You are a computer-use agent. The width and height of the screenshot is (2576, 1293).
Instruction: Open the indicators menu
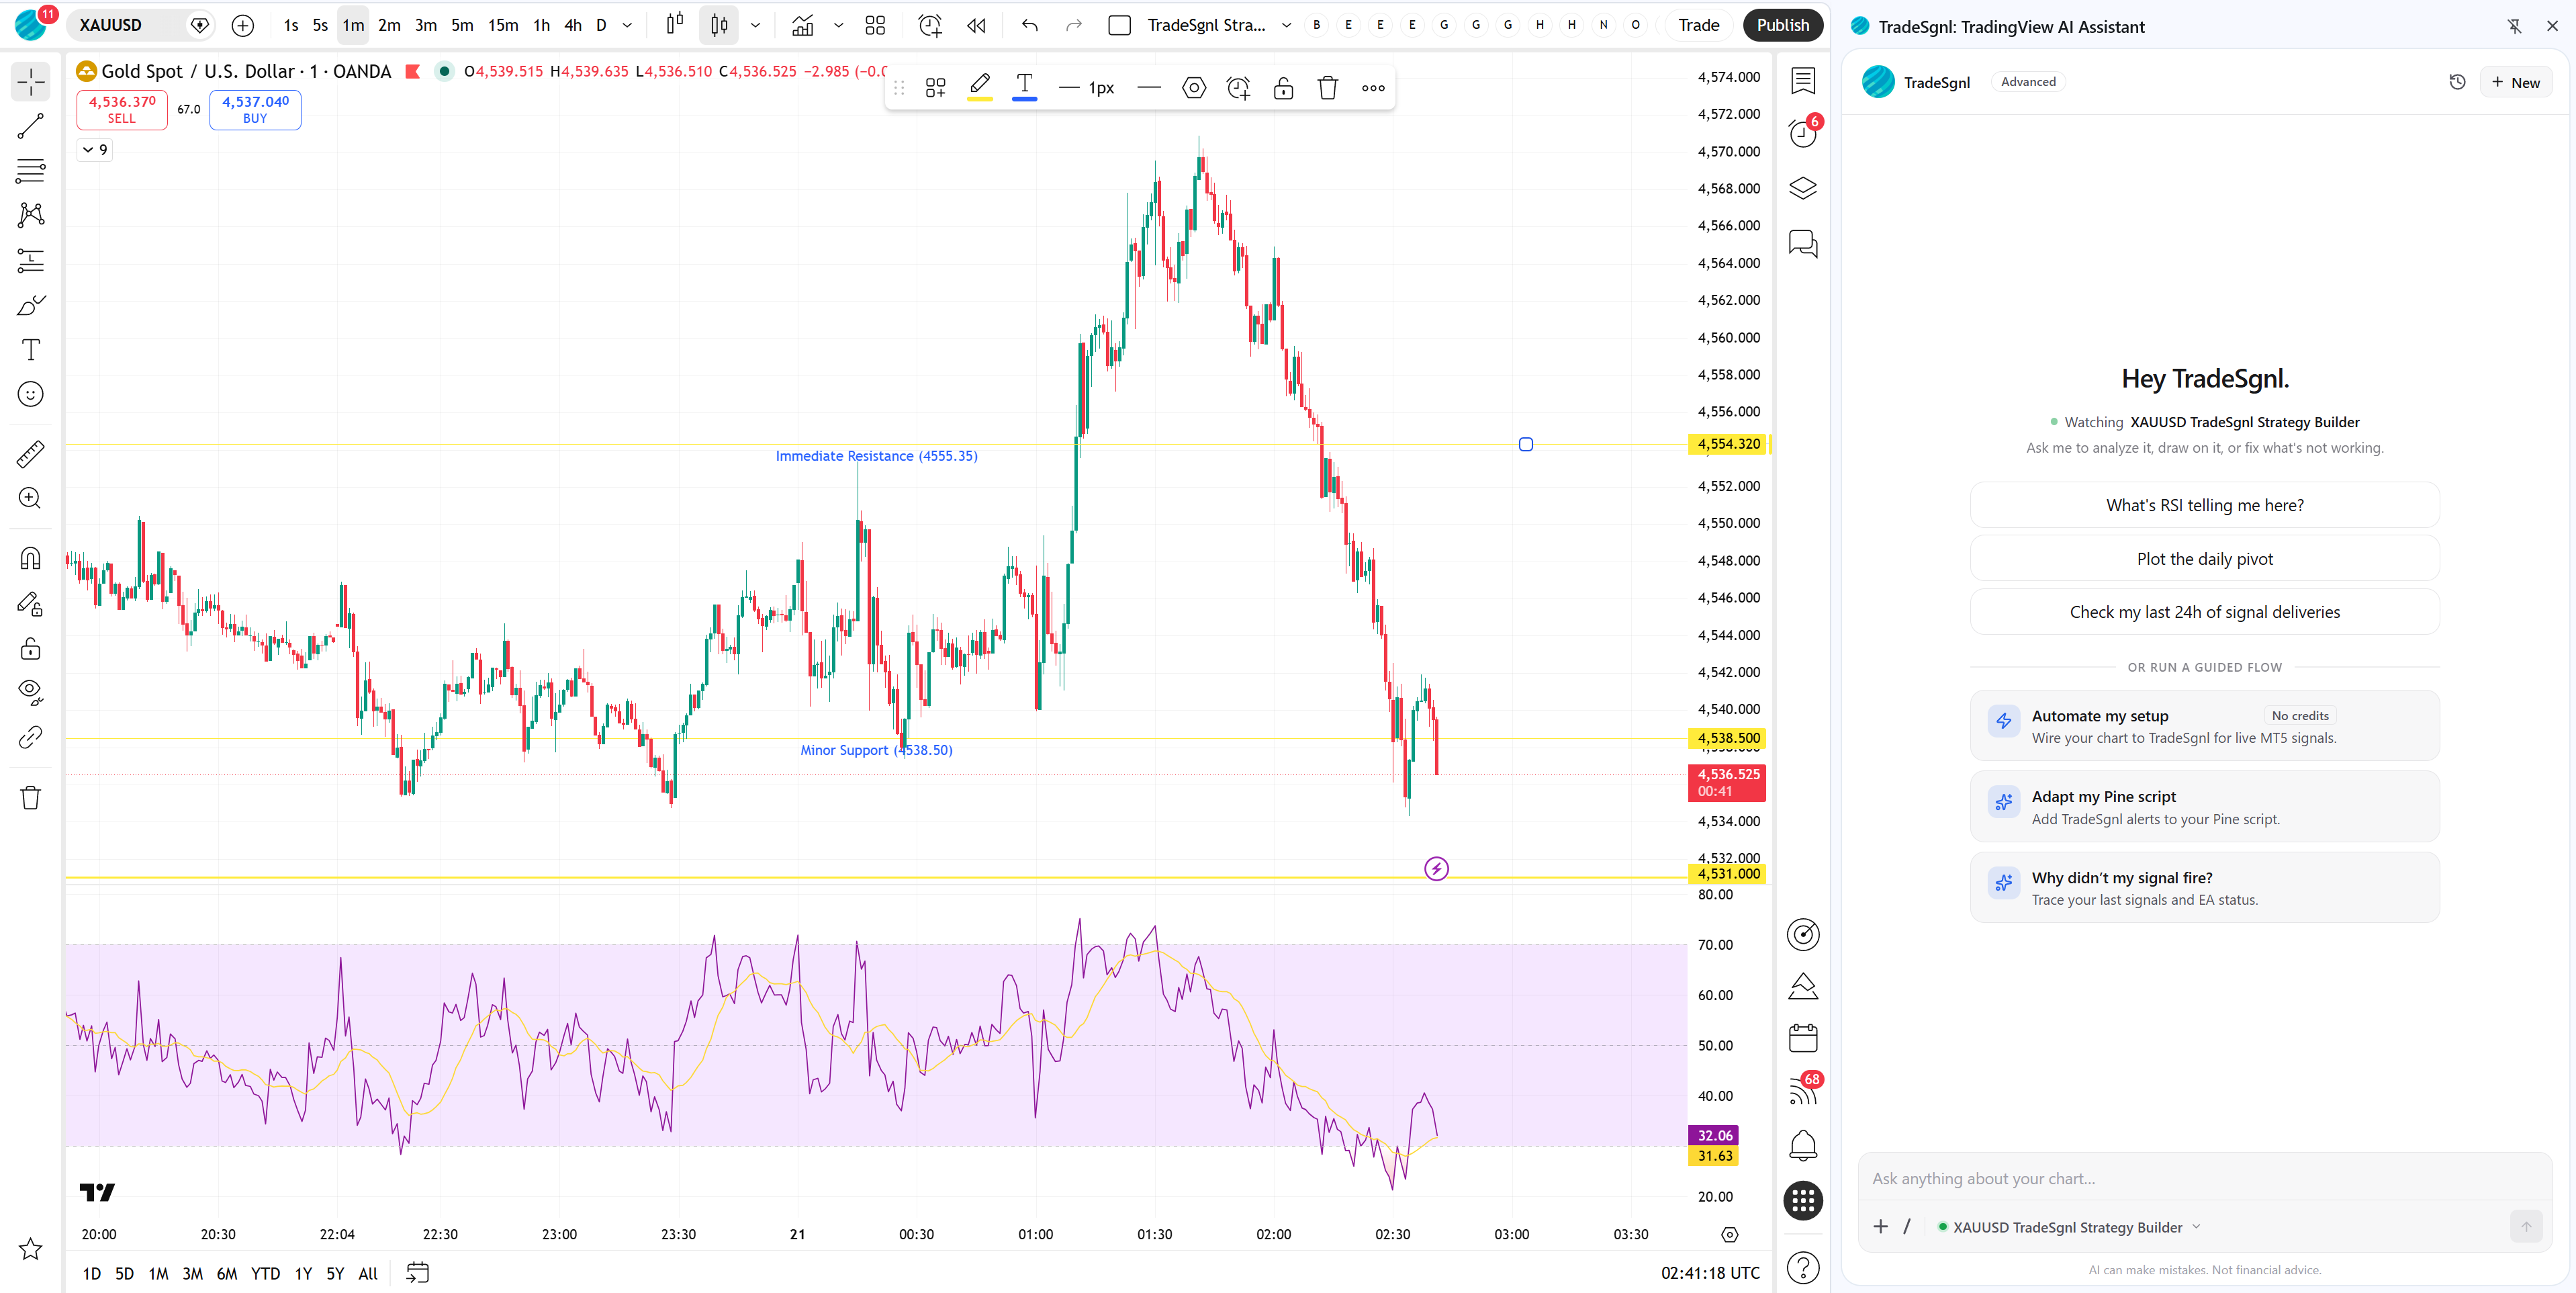click(x=802, y=25)
